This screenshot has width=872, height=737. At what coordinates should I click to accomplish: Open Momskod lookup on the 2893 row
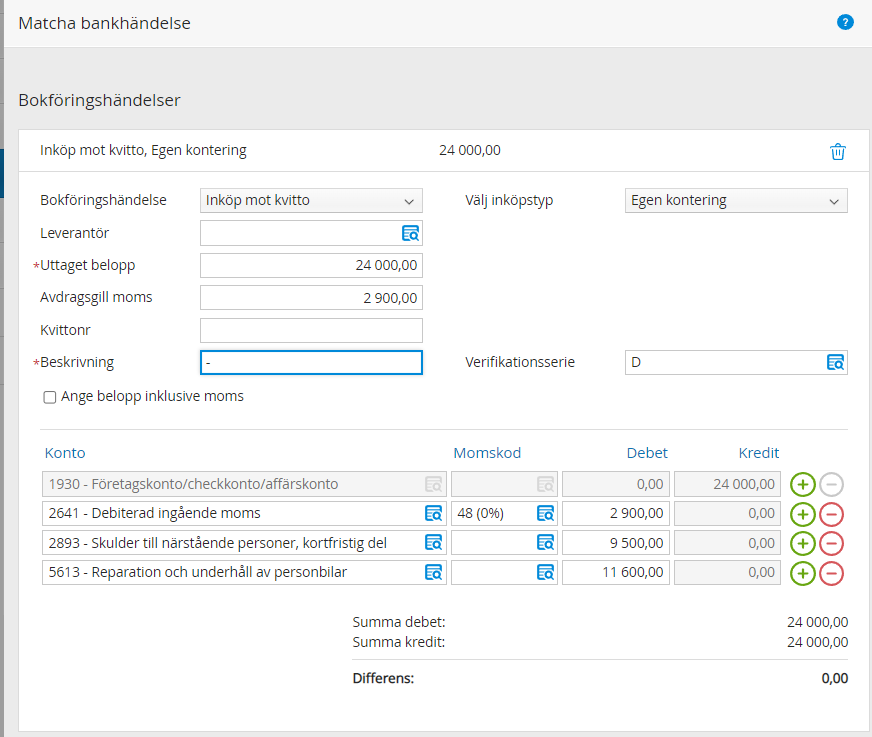pyautogui.click(x=546, y=543)
